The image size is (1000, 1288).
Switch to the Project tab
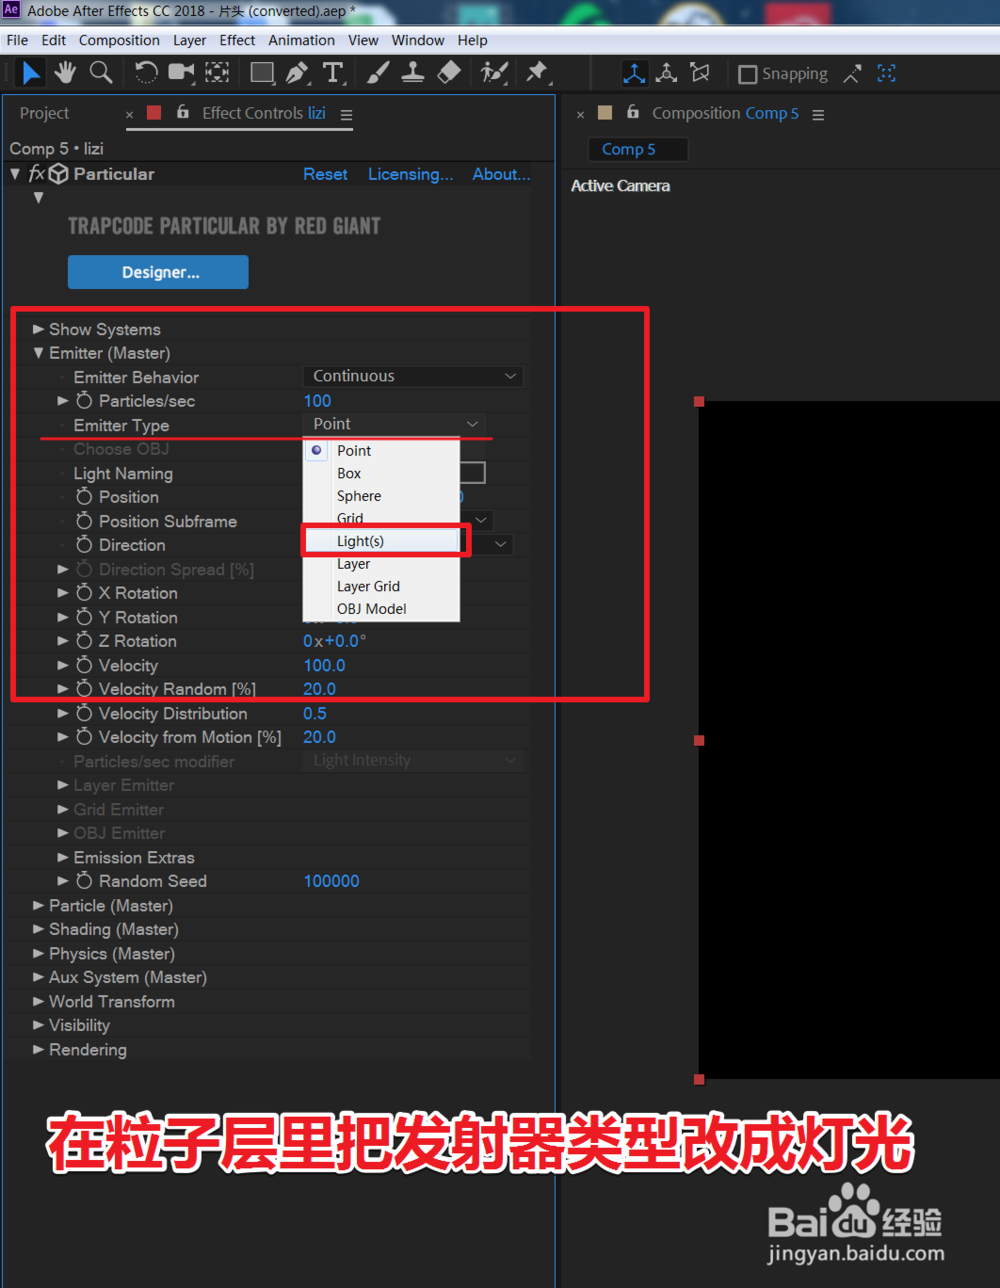pos(45,113)
